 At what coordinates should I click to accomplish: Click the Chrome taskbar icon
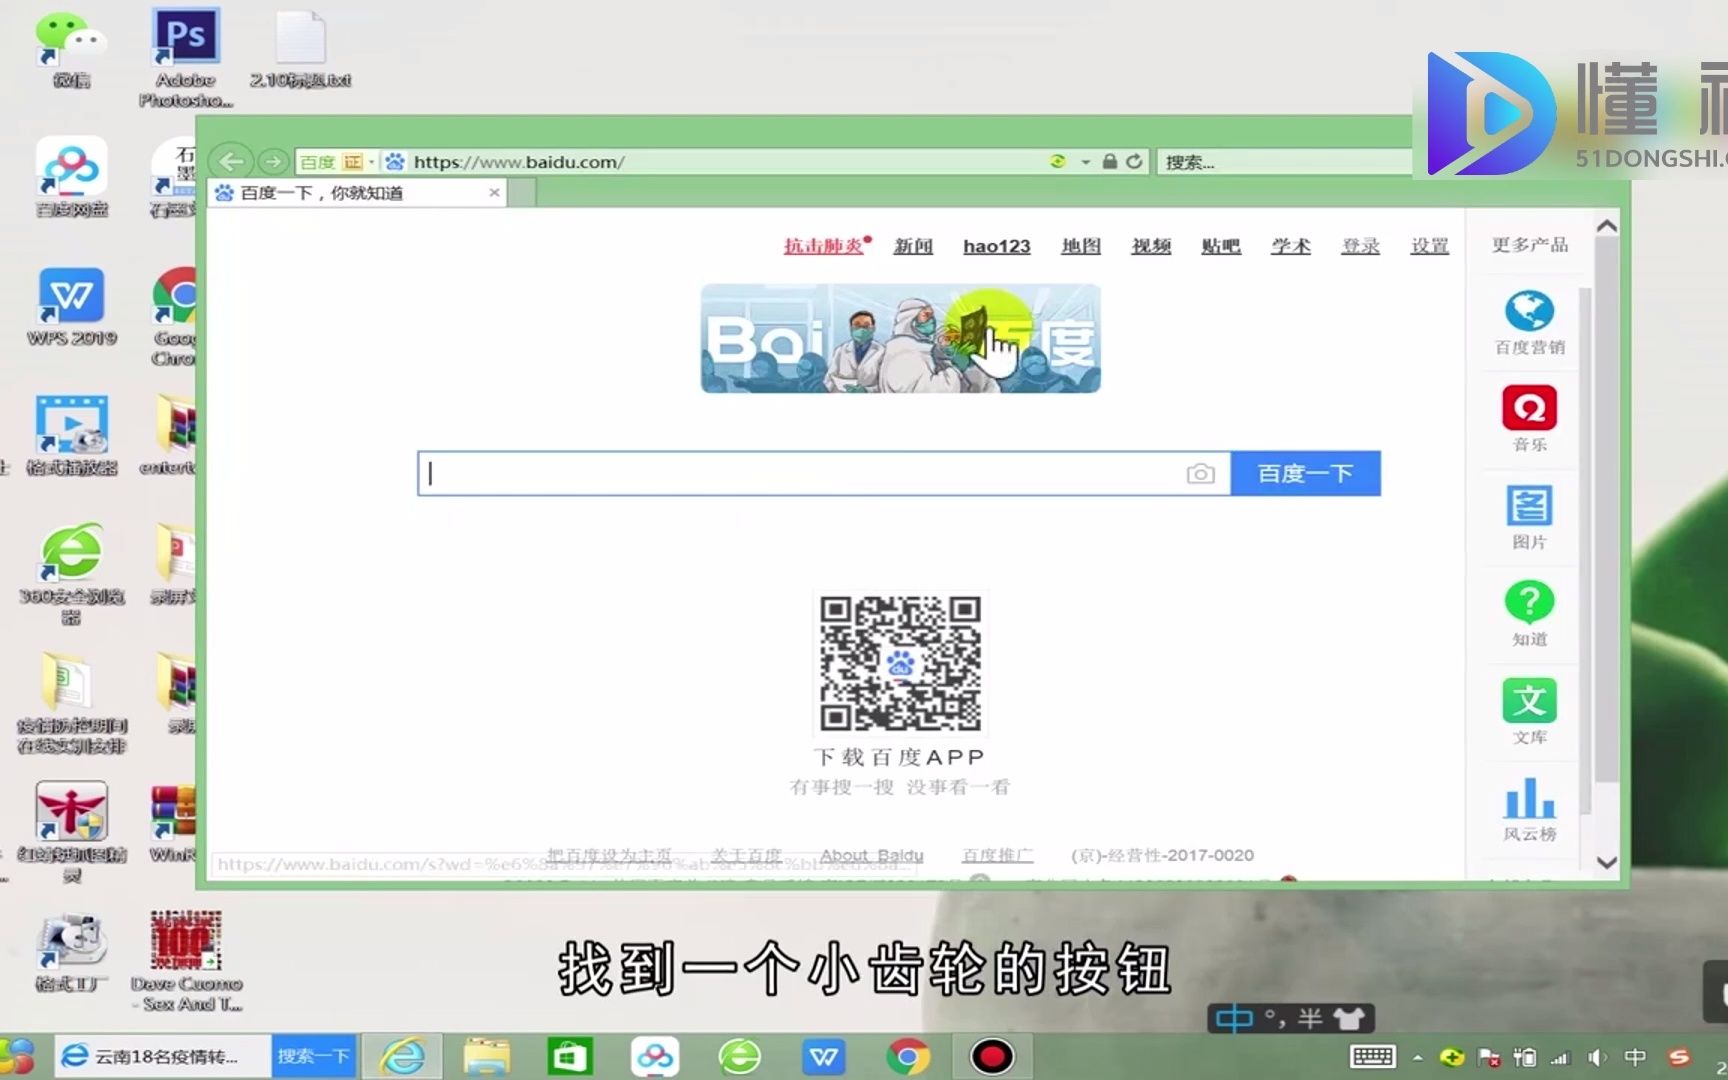coord(907,1056)
